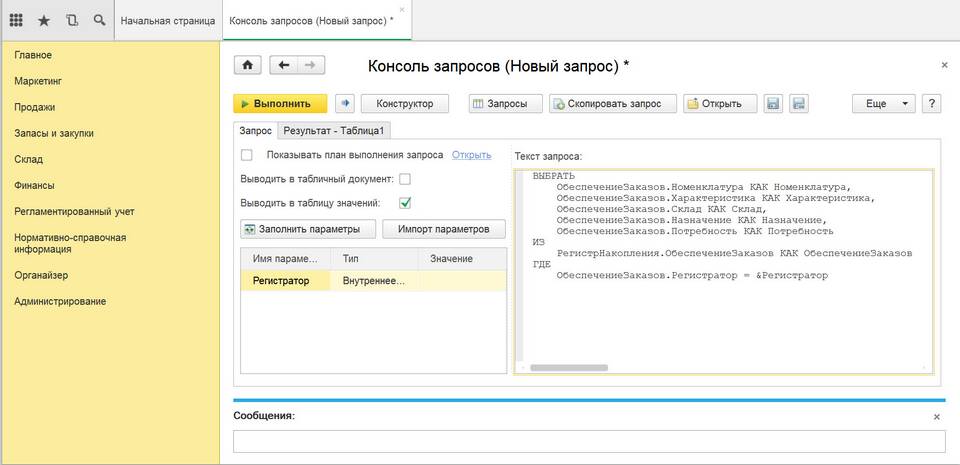
Task: Open Склад section
Action: (28, 159)
